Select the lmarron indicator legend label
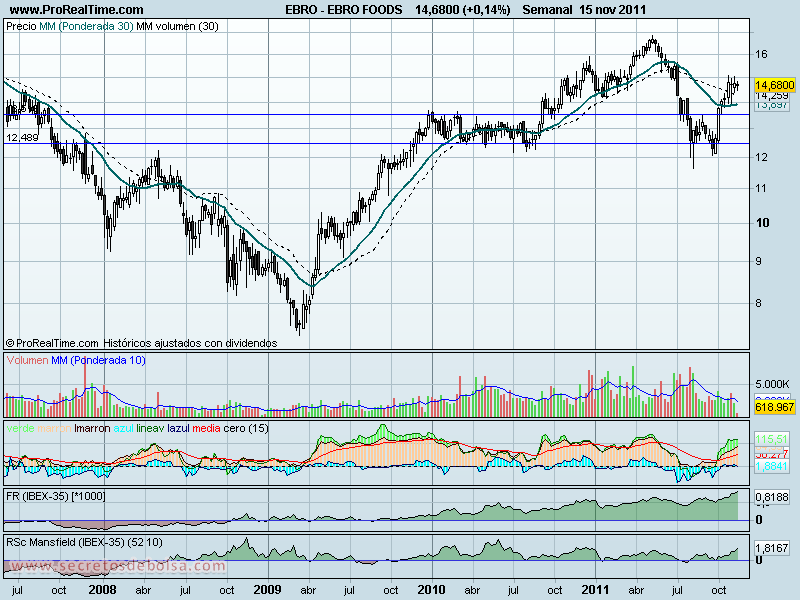Screen dimensions: 800x600 92,428
